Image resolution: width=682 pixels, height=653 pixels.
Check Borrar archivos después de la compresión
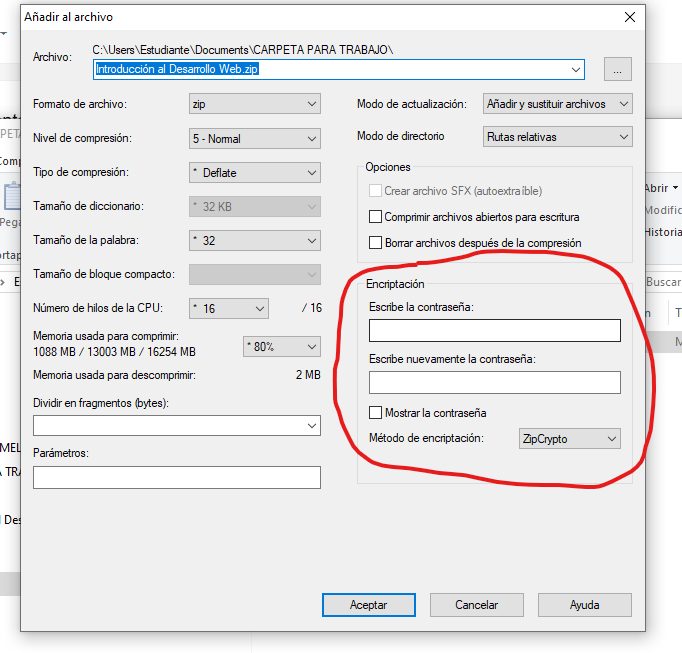(376, 243)
